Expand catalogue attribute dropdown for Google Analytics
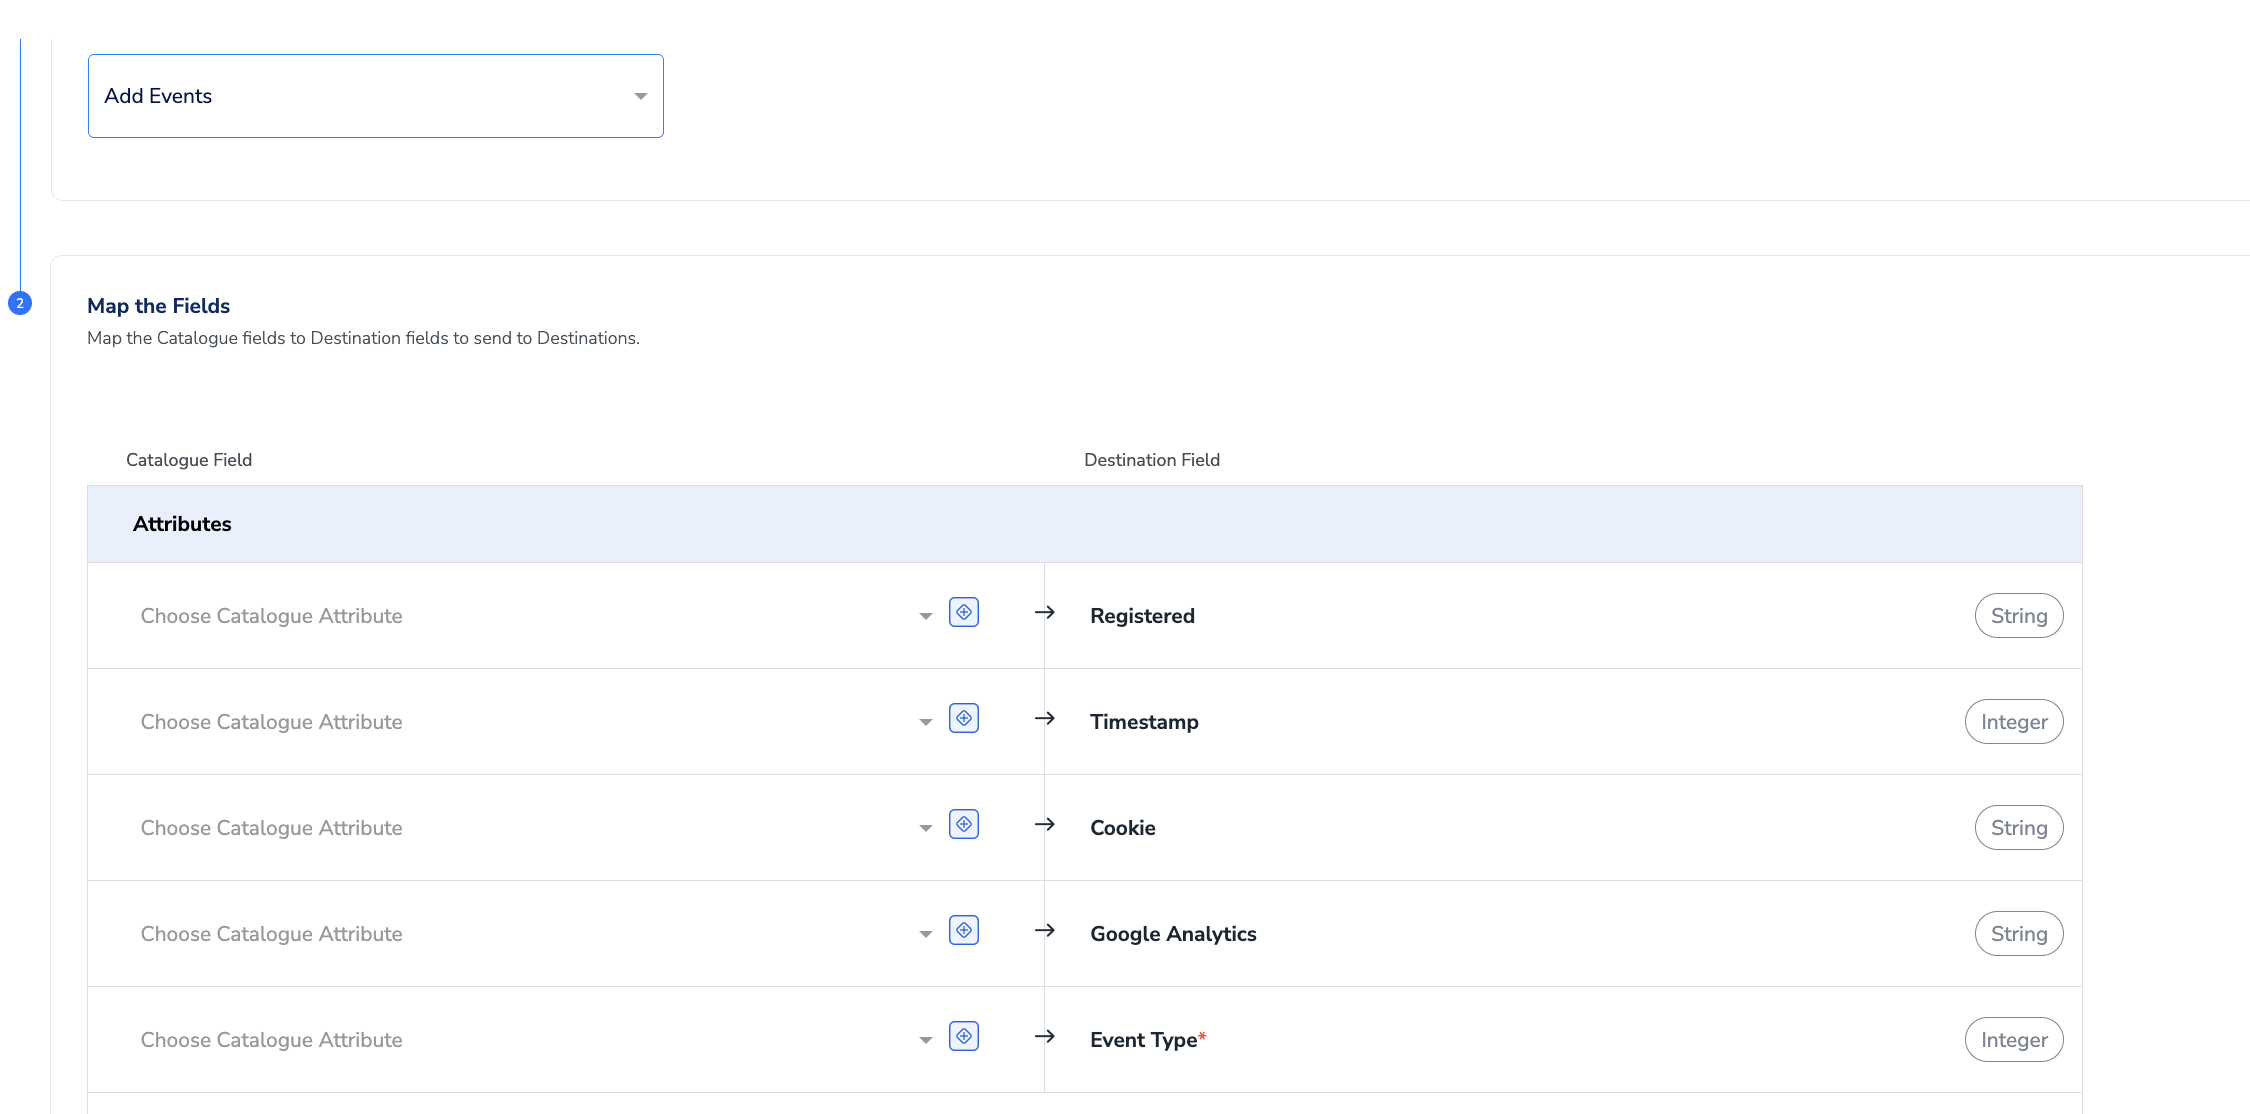Screen dimensions: 2250x1114 tap(925, 934)
